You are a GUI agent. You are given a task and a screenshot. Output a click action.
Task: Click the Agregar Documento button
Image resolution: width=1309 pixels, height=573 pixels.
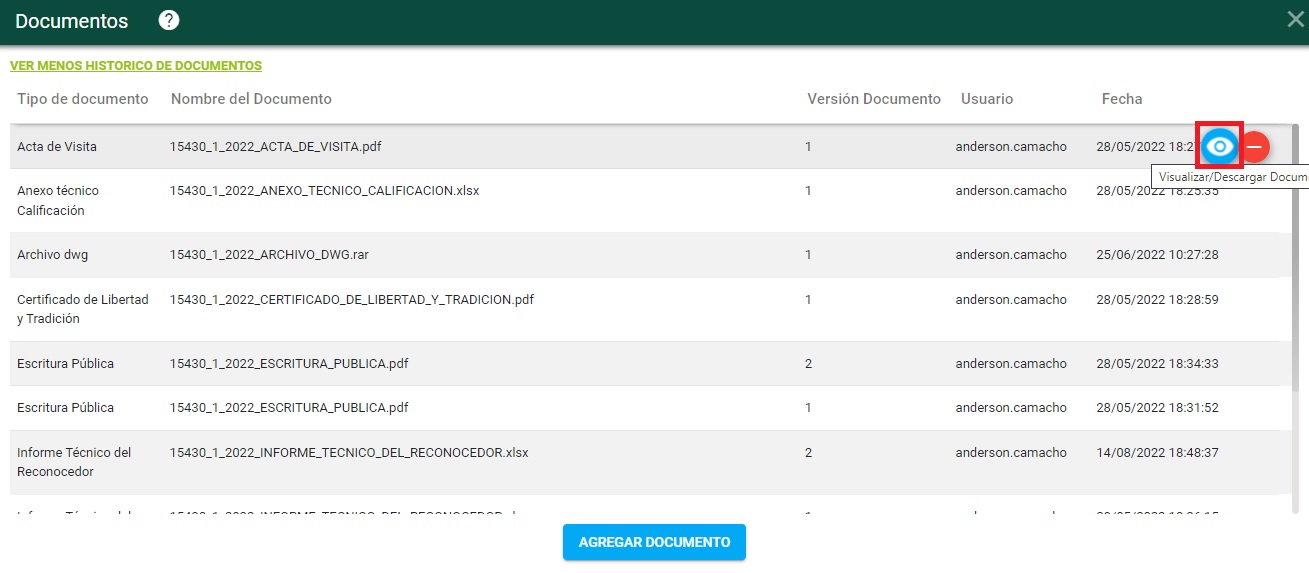(x=654, y=542)
